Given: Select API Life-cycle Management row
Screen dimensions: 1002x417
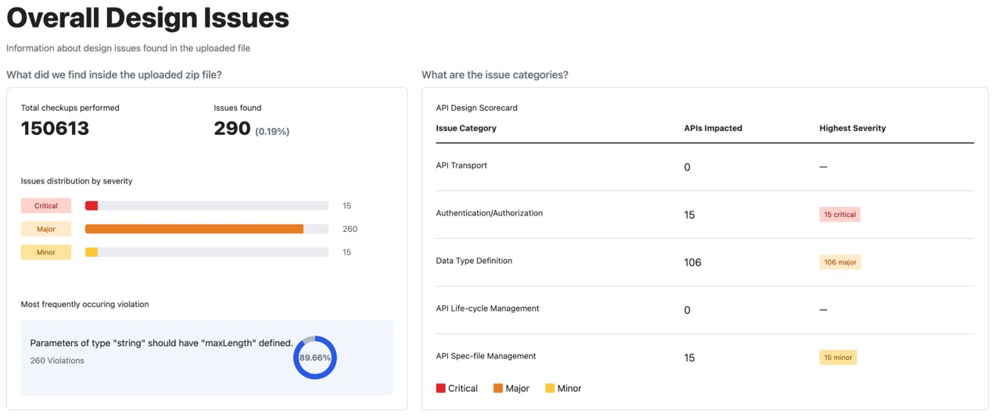Looking at the screenshot, I should click(487, 309).
